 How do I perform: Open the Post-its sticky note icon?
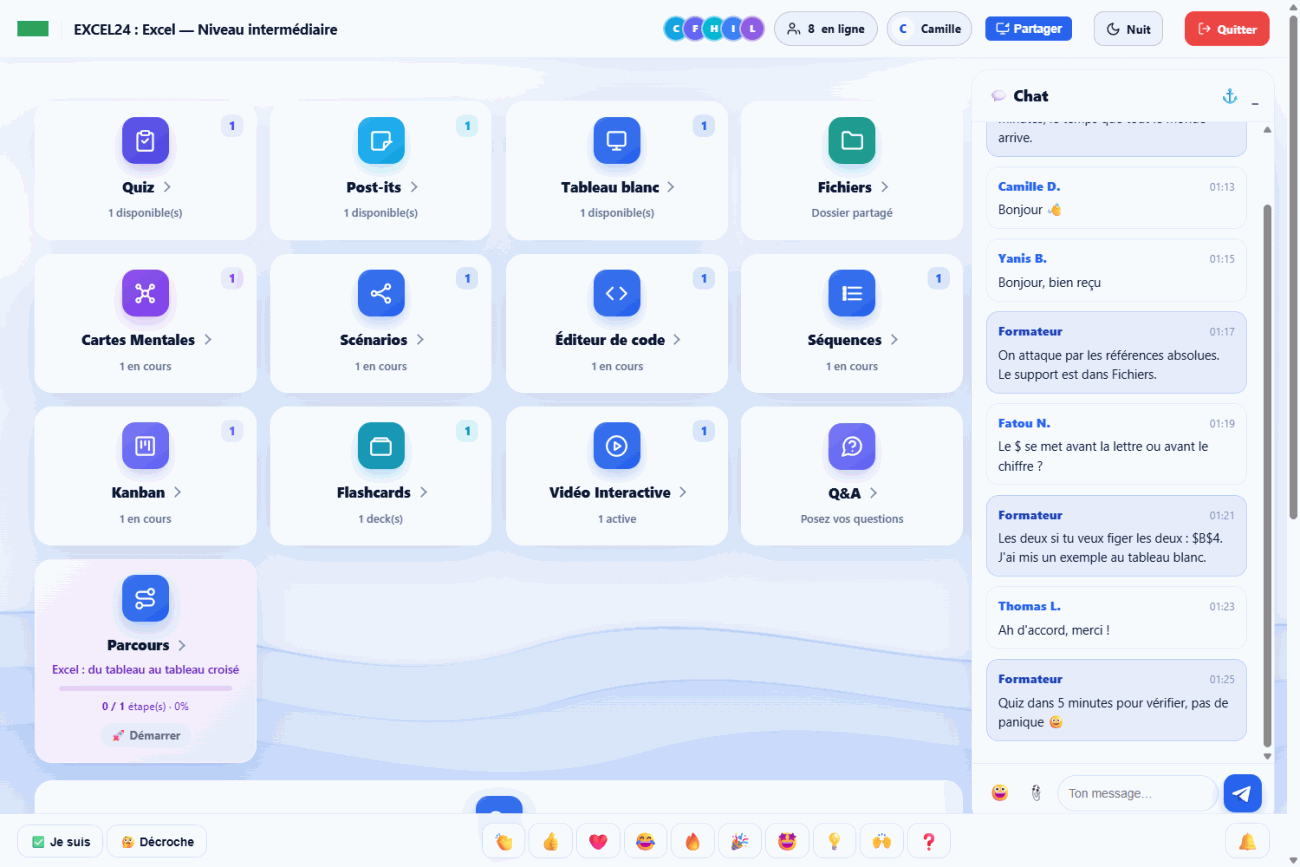(381, 141)
